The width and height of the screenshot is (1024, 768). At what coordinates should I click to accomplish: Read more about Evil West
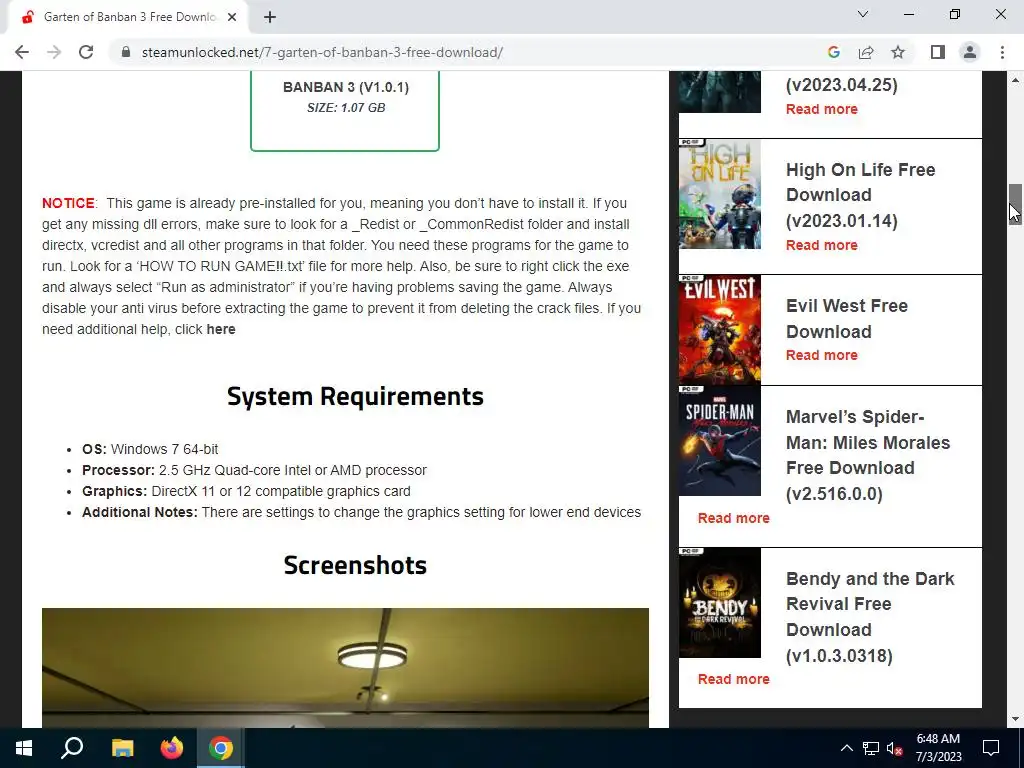(822, 355)
